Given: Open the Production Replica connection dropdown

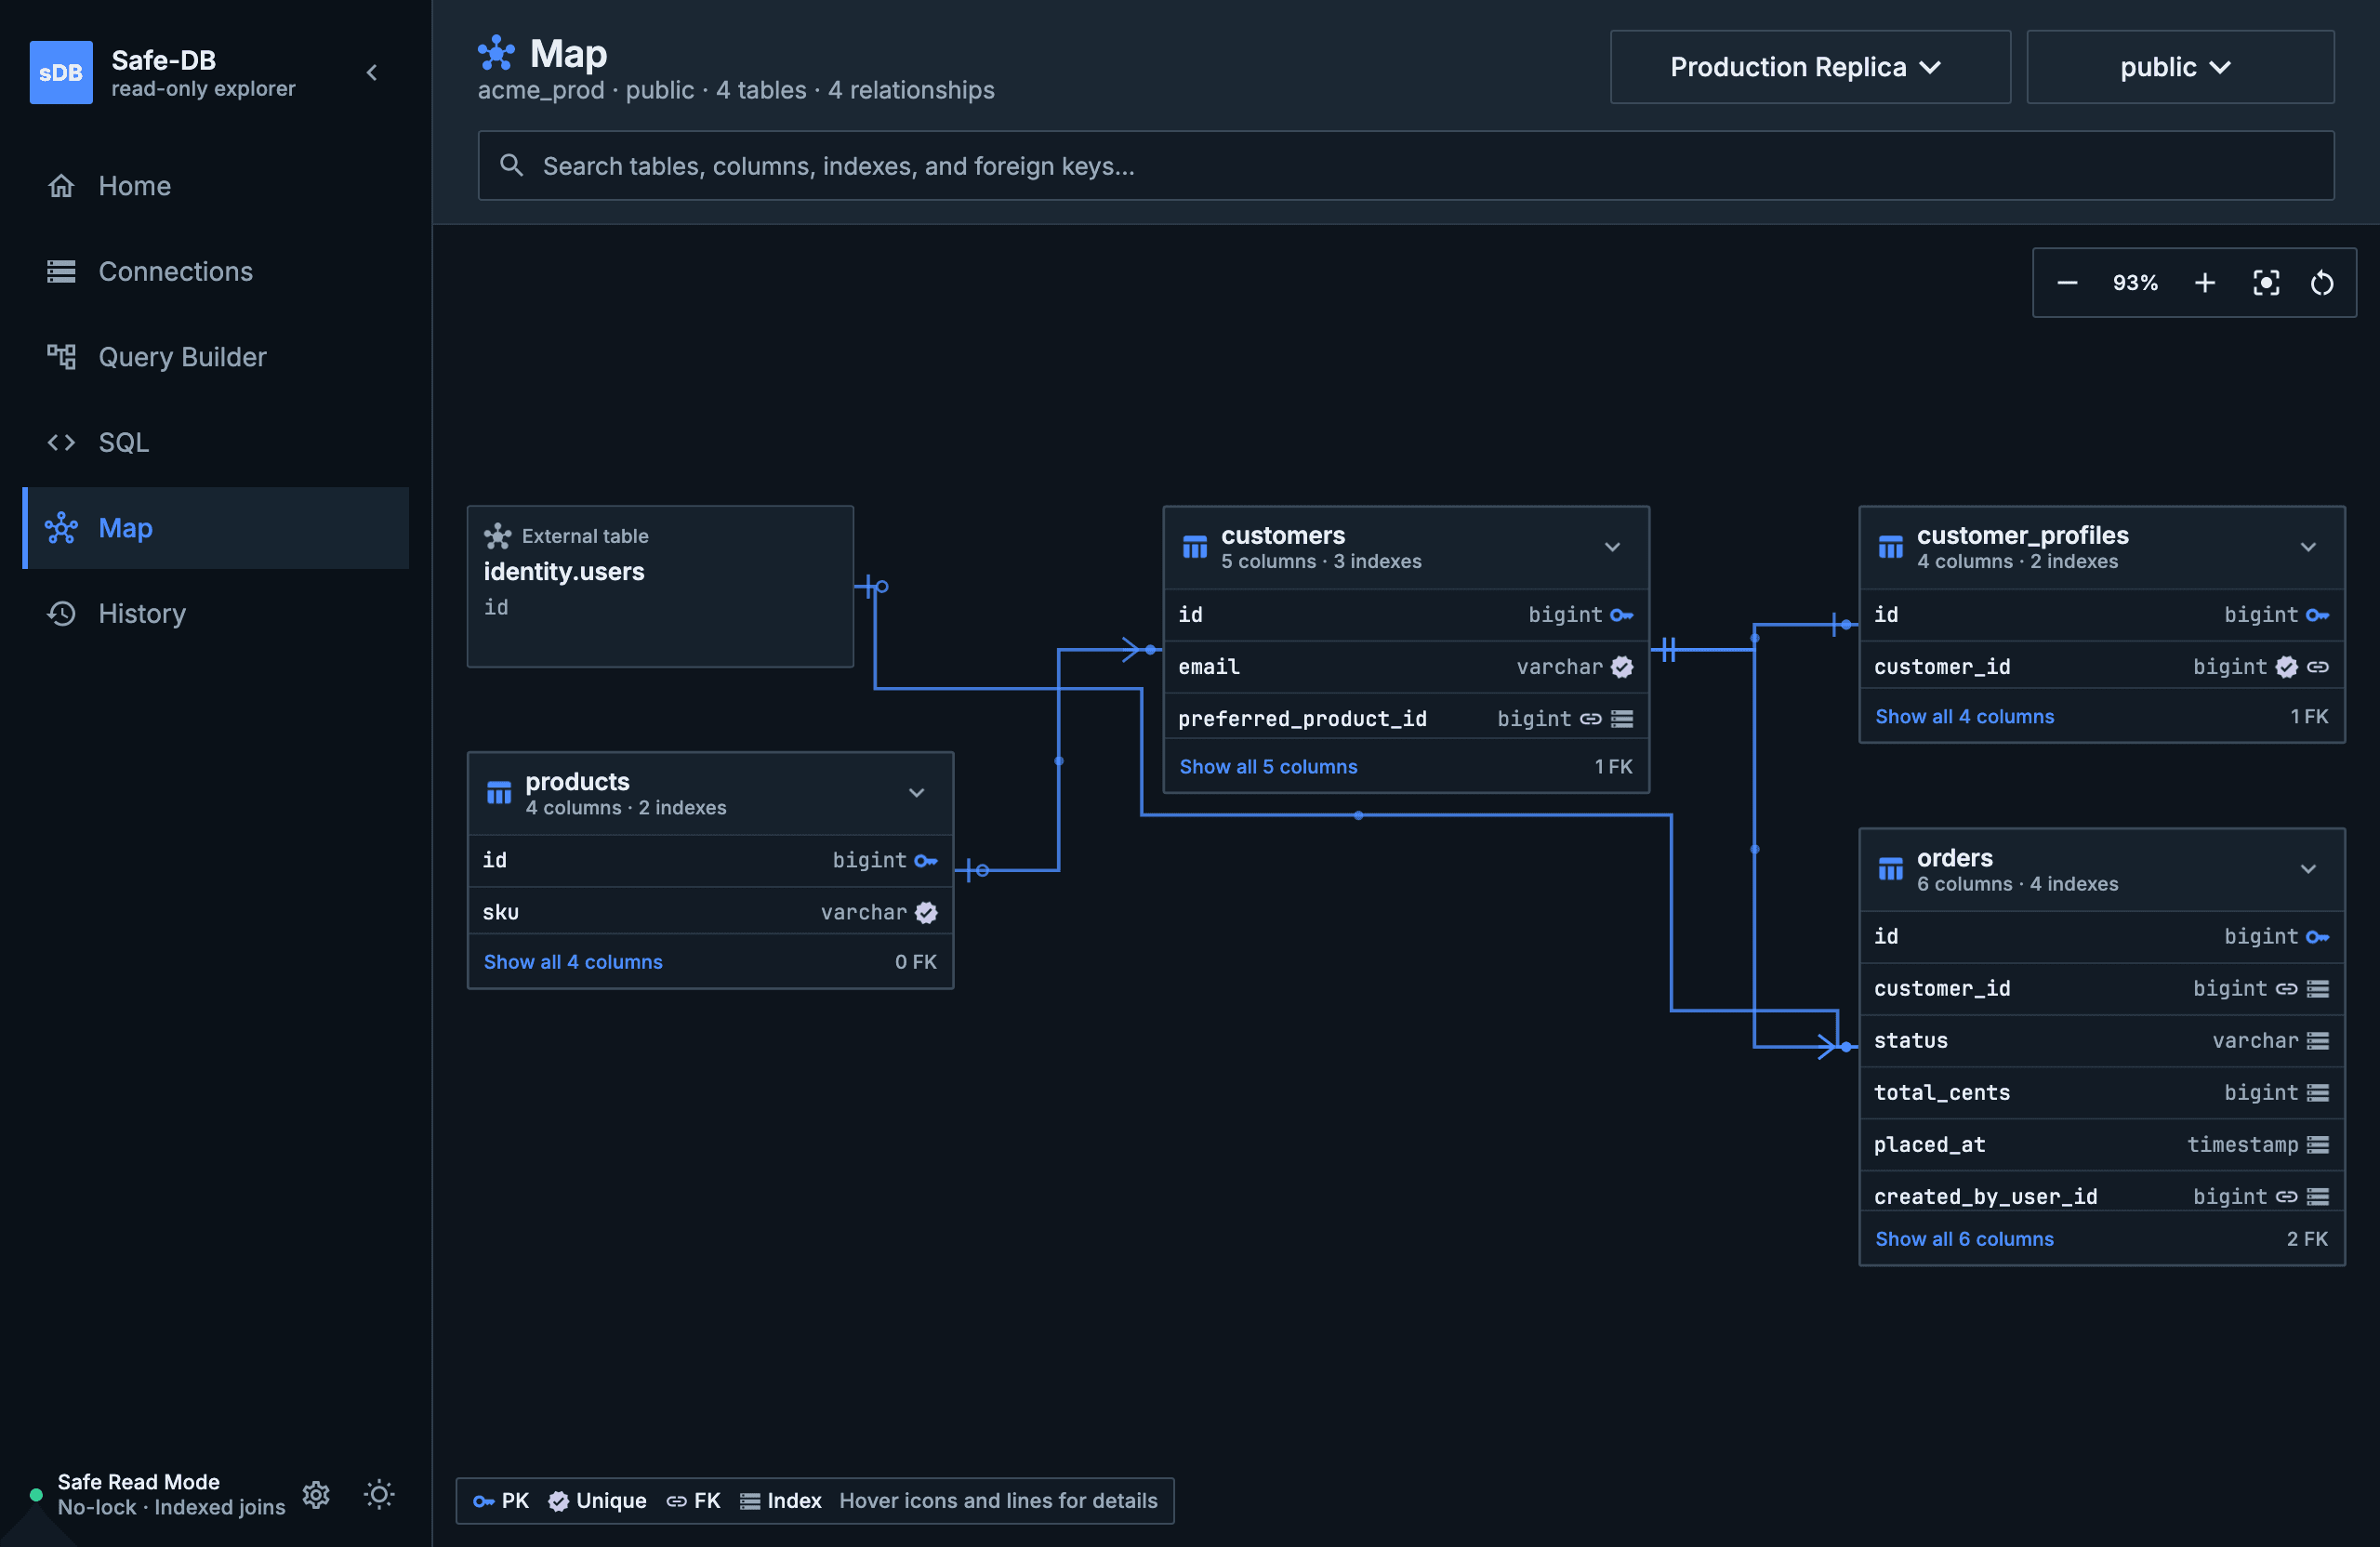Looking at the screenshot, I should [x=1810, y=67].
